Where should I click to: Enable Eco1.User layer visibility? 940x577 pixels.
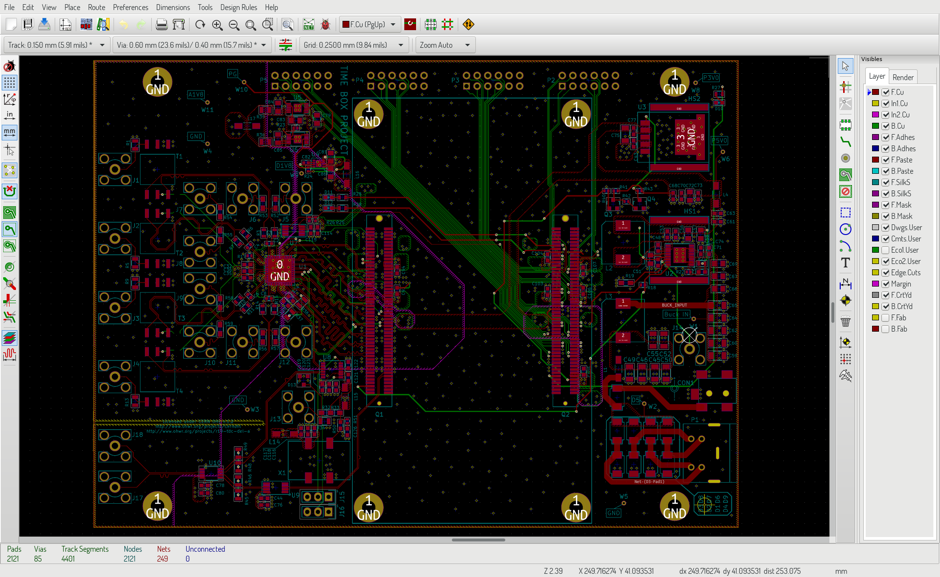[x=885, y=250]
